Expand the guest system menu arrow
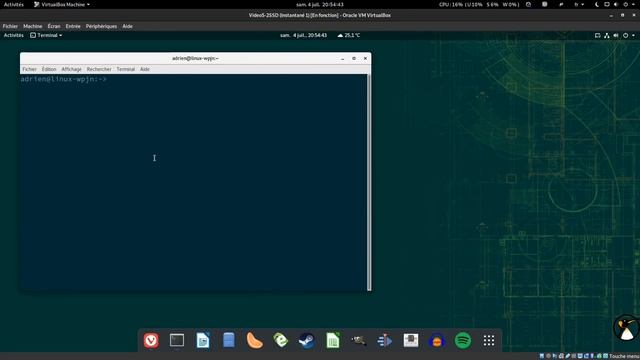This screenshot has height=360, width=640. pos(633,36)
